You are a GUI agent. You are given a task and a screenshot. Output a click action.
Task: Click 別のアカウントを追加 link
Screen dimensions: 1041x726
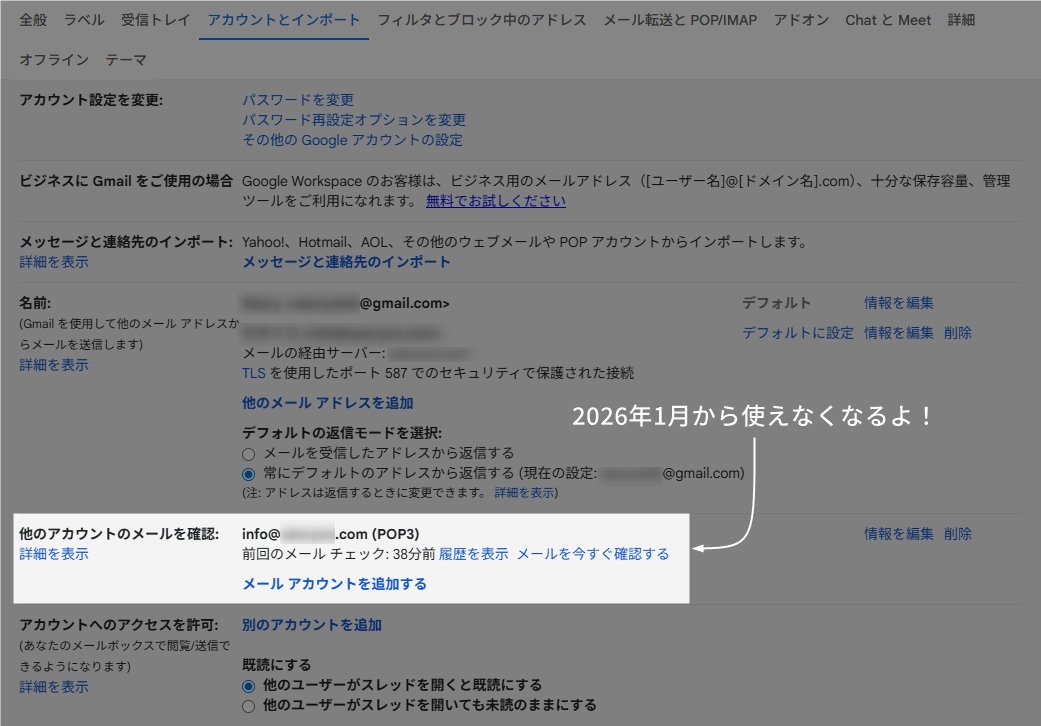pos(311,624)
